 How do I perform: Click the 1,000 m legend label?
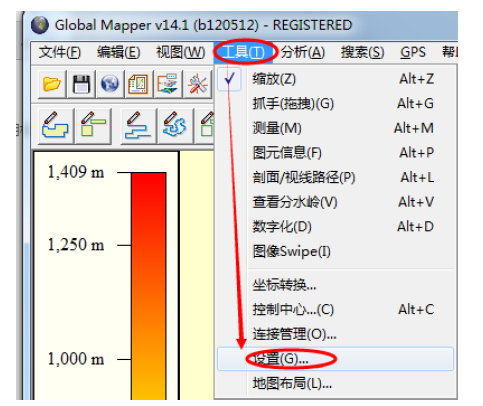[76, 359]
